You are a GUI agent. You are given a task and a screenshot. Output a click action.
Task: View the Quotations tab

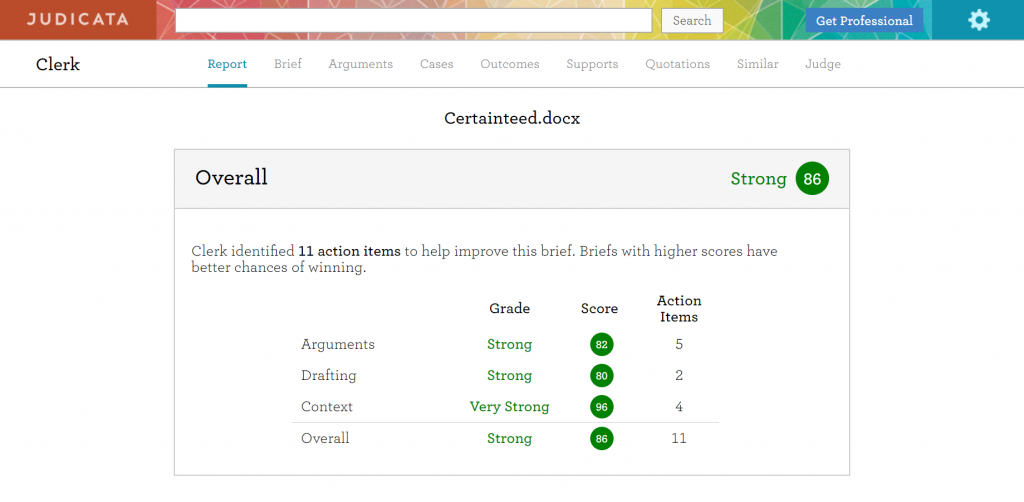[677, 64]
